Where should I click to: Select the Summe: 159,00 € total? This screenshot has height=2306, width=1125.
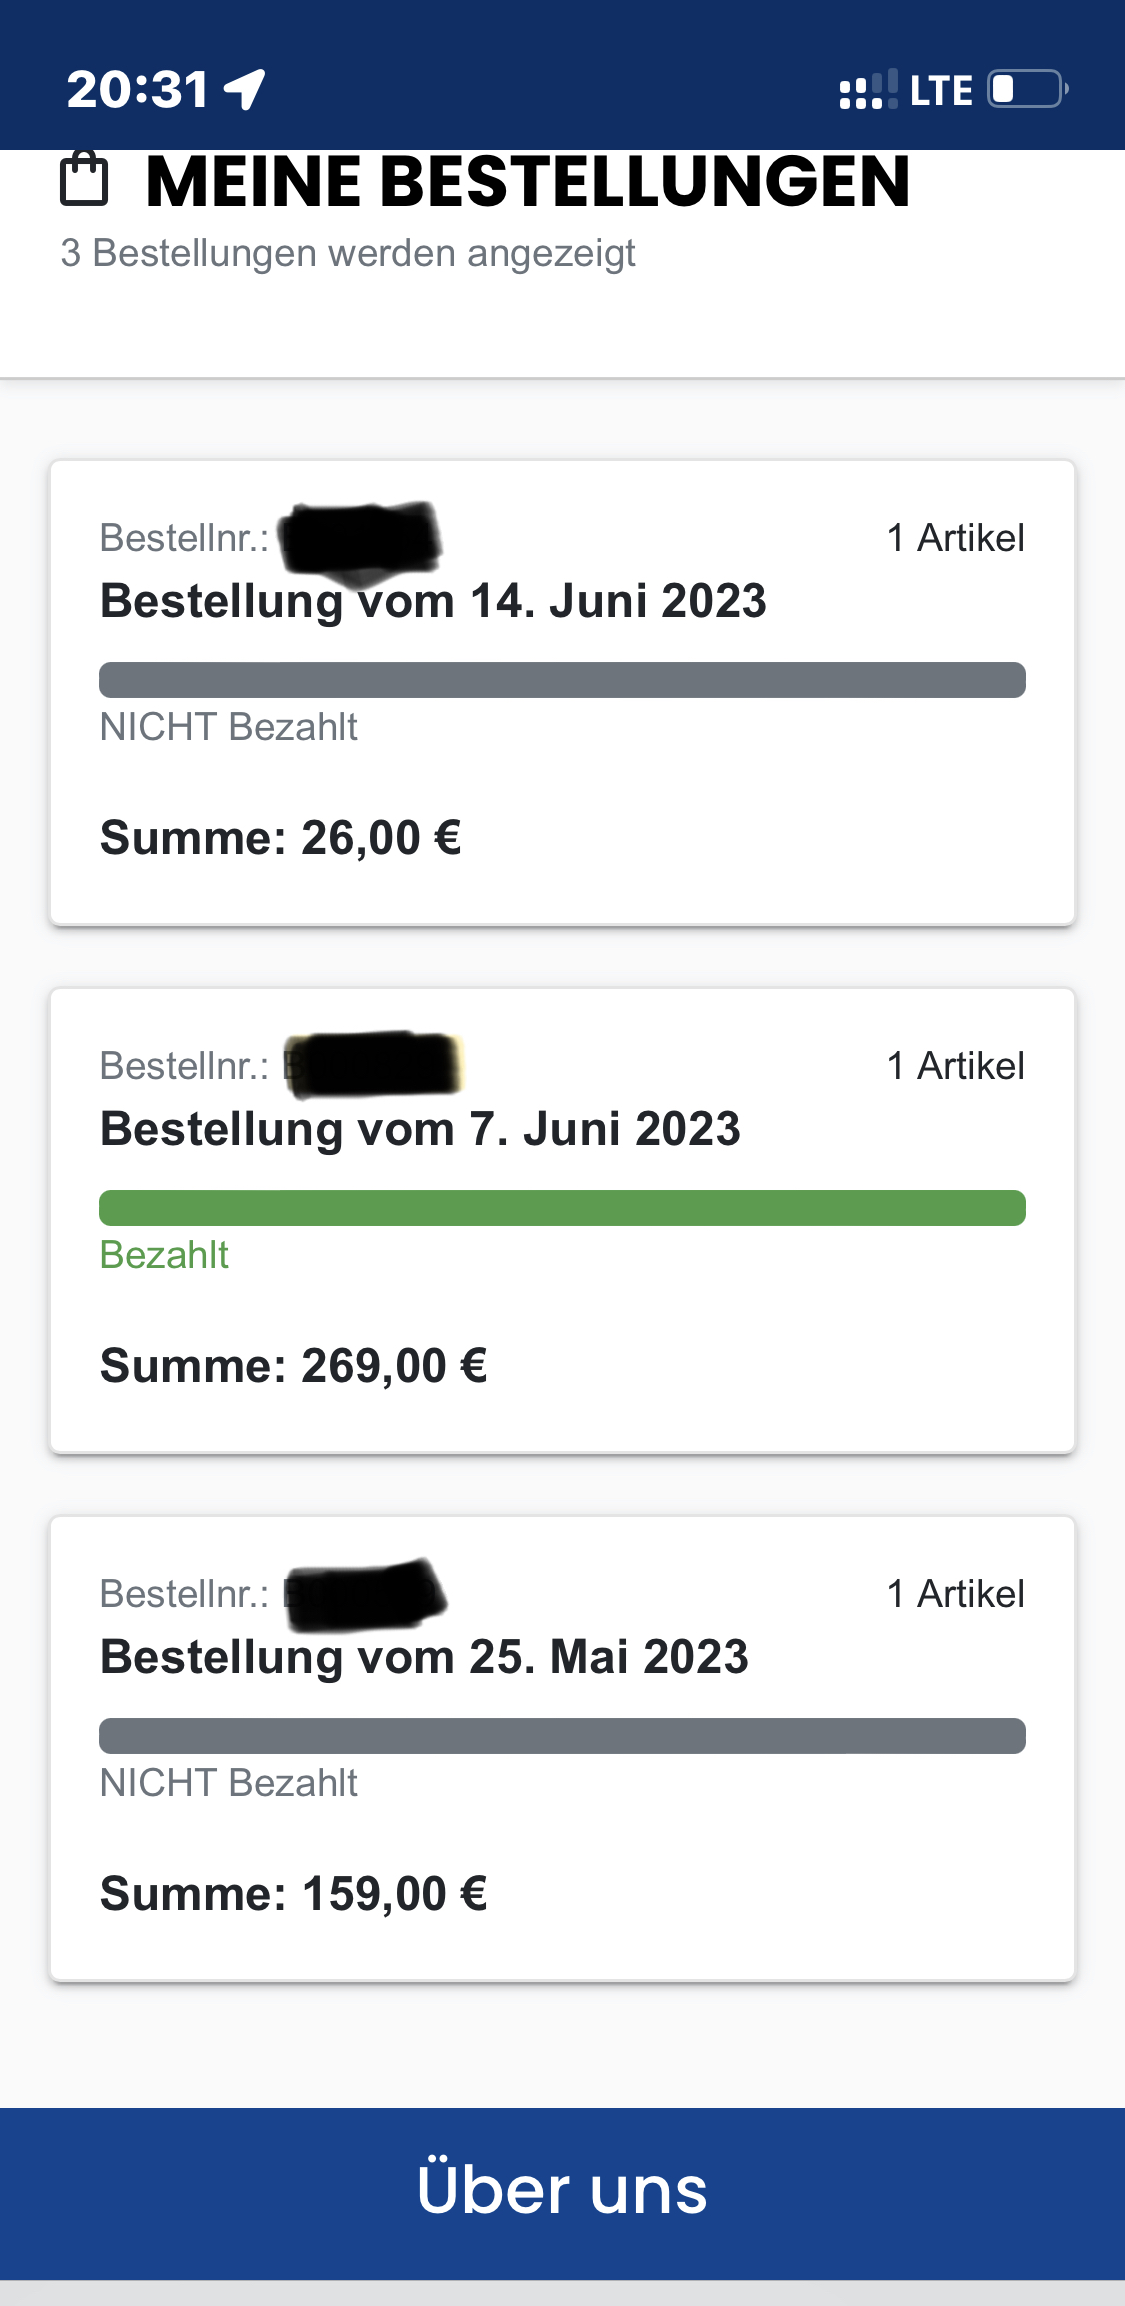[x=294, y=1894]
